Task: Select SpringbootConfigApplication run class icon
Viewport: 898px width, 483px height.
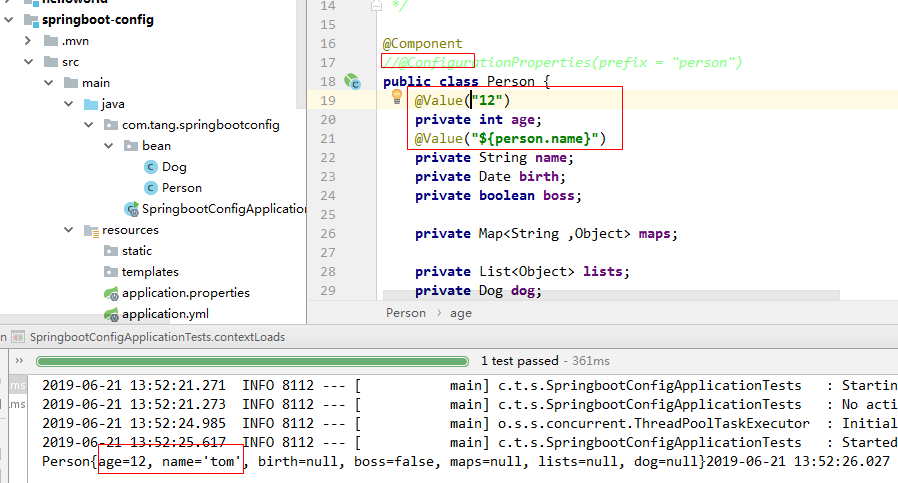Action: click(x=131, y=209)
